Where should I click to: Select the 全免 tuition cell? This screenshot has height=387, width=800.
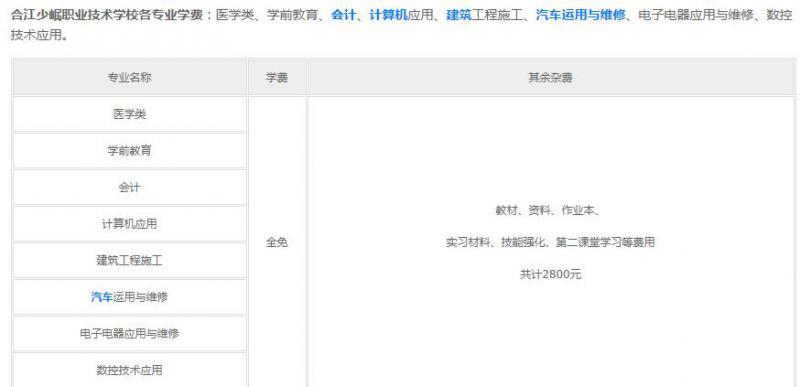(x=277, y=243)
